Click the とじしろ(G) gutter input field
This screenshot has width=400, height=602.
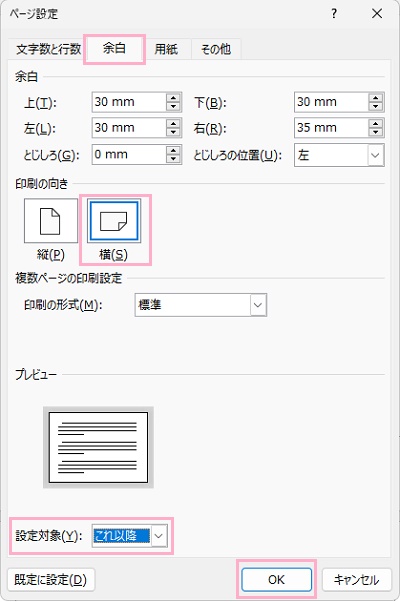[129, 155]
